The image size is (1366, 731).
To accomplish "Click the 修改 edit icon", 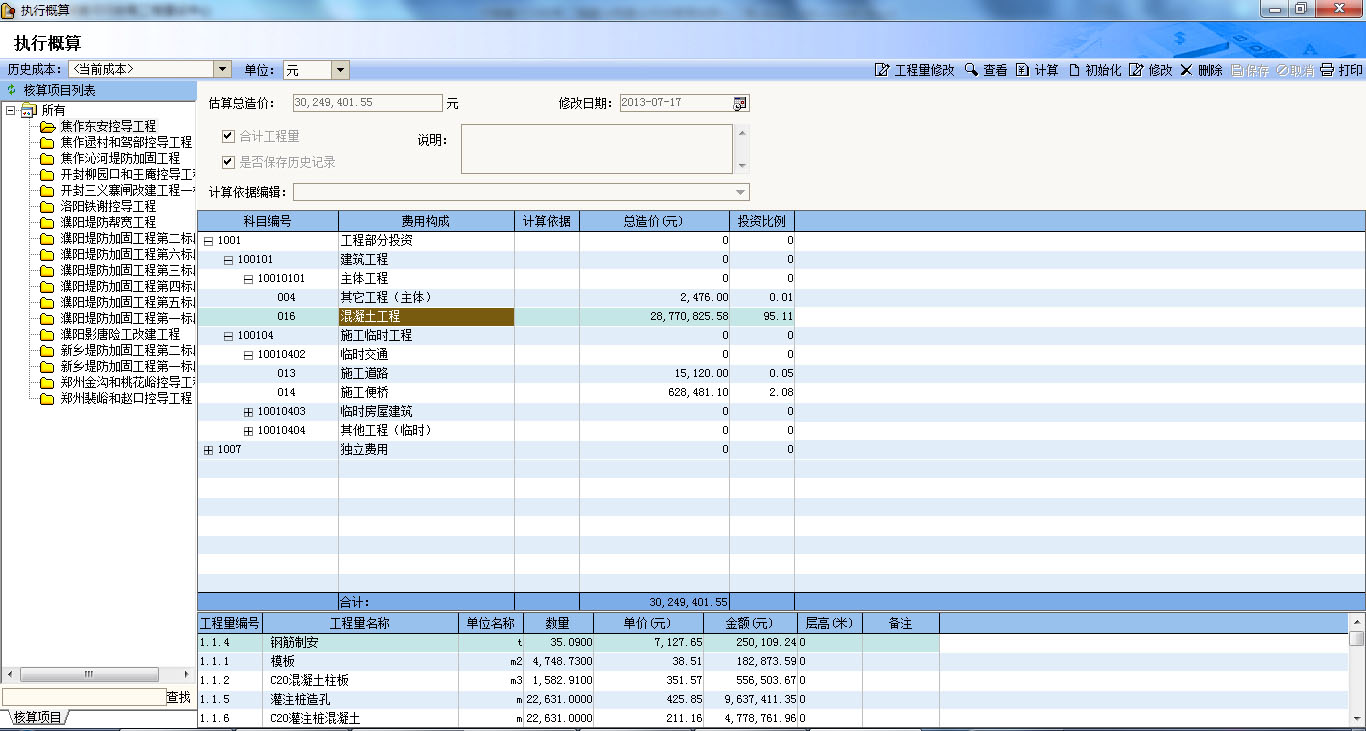I will pyautogui.click(x=1136, y=70).
